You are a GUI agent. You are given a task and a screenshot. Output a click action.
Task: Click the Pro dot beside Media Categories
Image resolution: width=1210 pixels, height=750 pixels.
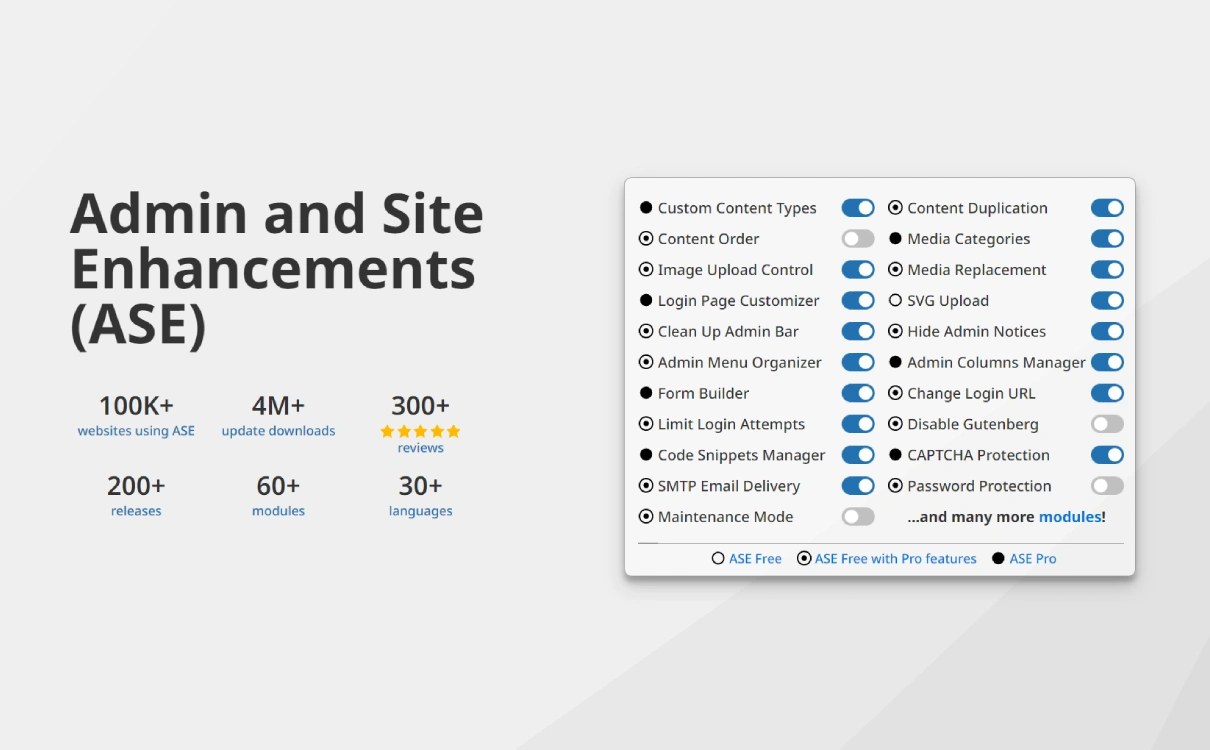895,239
